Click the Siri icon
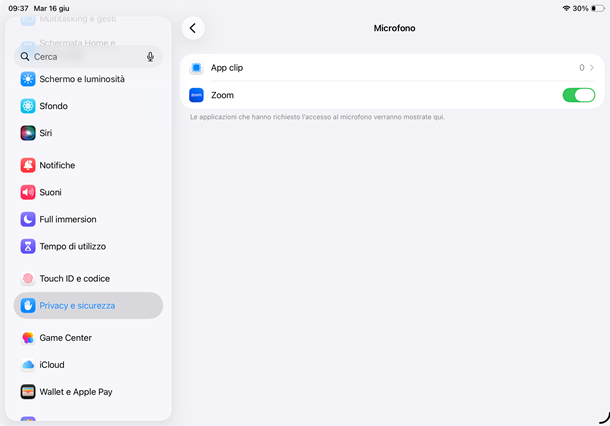Image resolution: width=610 pixels, height=426 pixels. (x=28, y=133)
